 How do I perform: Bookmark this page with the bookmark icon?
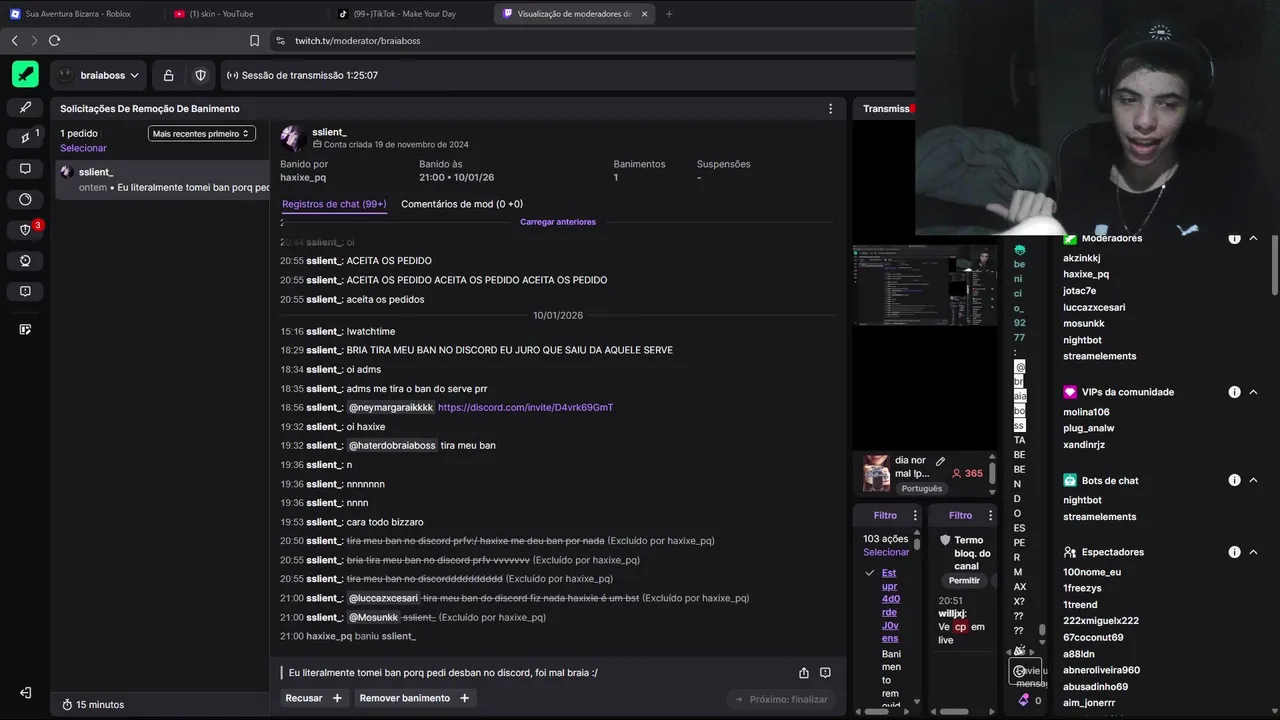pos(254,41)
